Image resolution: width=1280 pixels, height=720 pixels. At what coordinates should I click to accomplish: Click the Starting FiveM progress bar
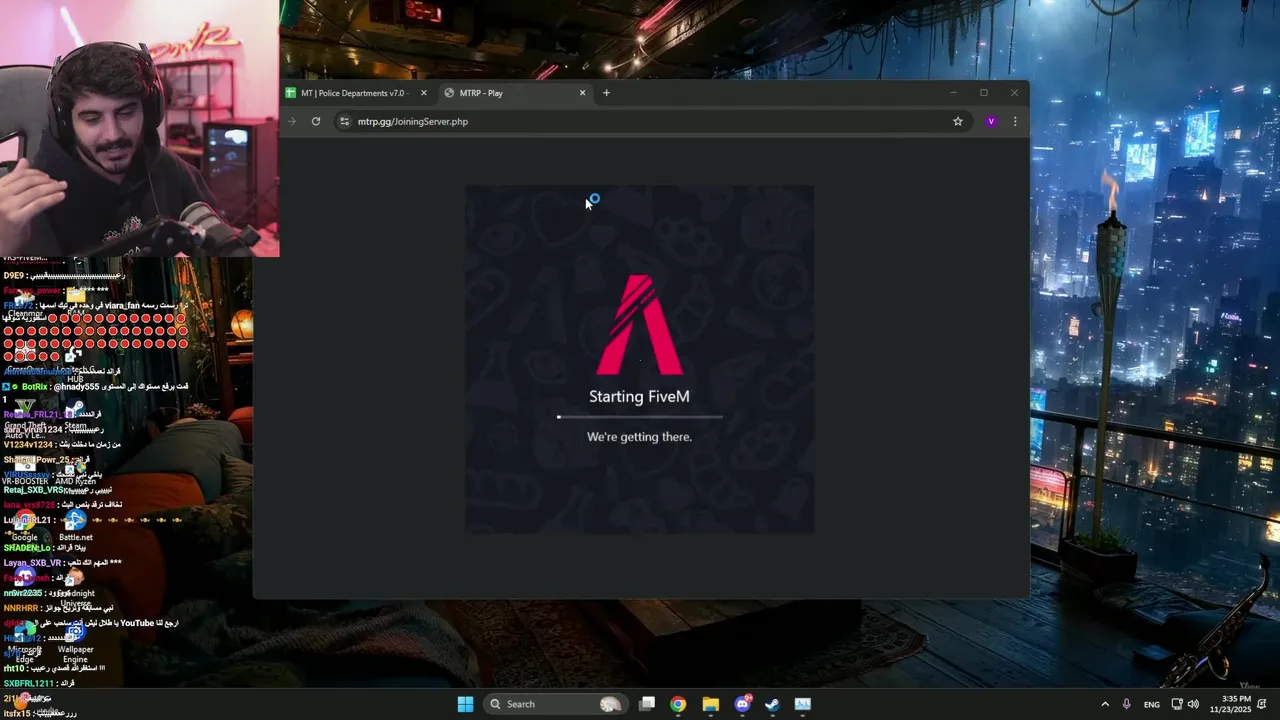click(x=639, y=416)
